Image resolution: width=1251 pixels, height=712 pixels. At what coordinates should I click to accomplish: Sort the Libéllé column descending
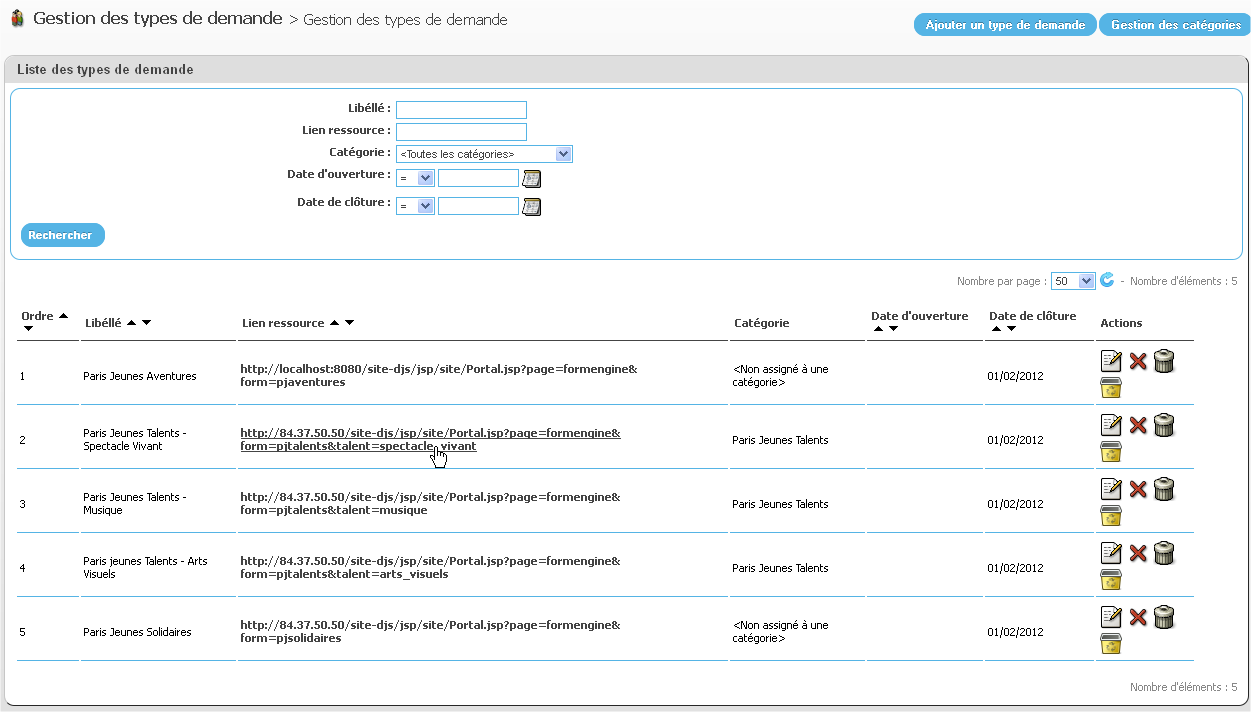pyautogui.click(x=147, y=323)
